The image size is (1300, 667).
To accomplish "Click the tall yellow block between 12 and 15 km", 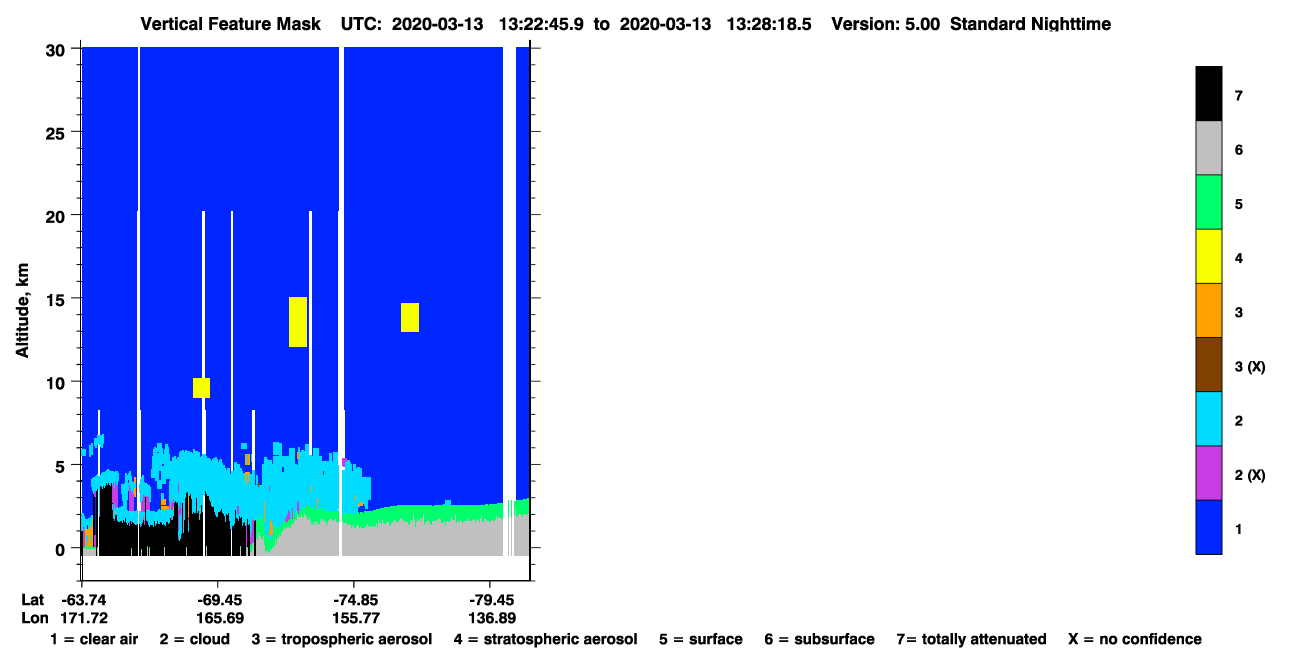I will pos(298,322).
